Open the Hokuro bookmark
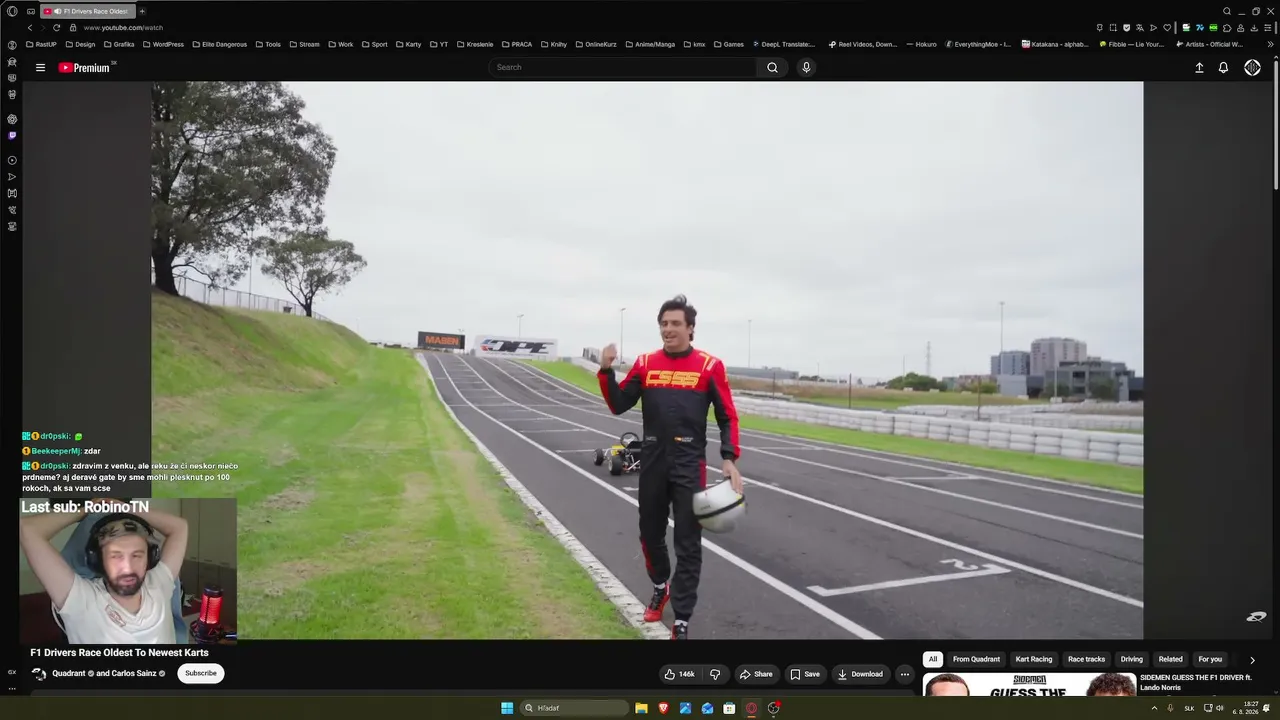This screenshot has height=720, width=1280. pos(921,44)
